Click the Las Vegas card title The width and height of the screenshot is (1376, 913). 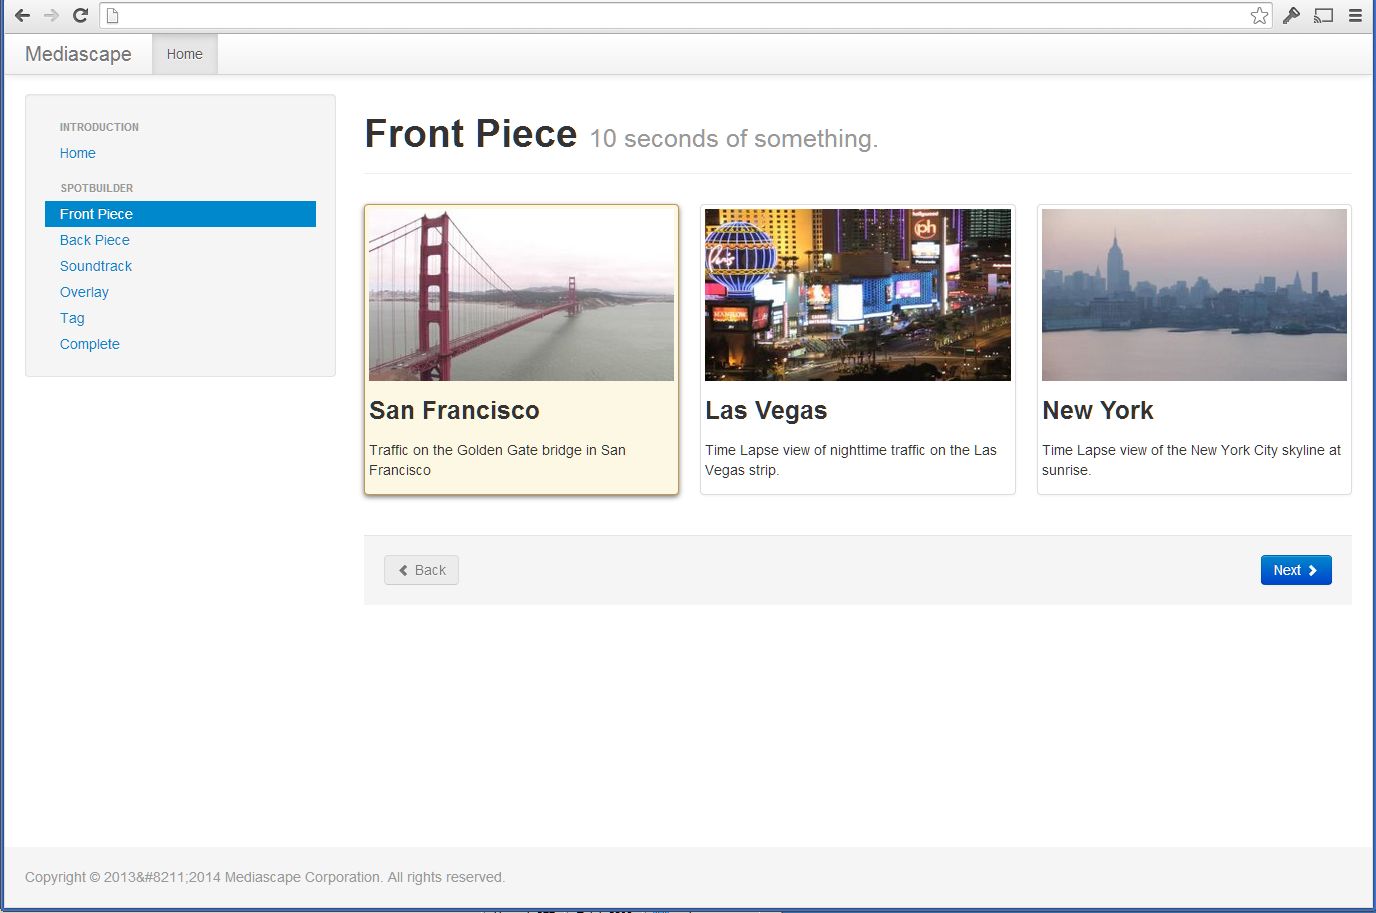click(766, 411)
